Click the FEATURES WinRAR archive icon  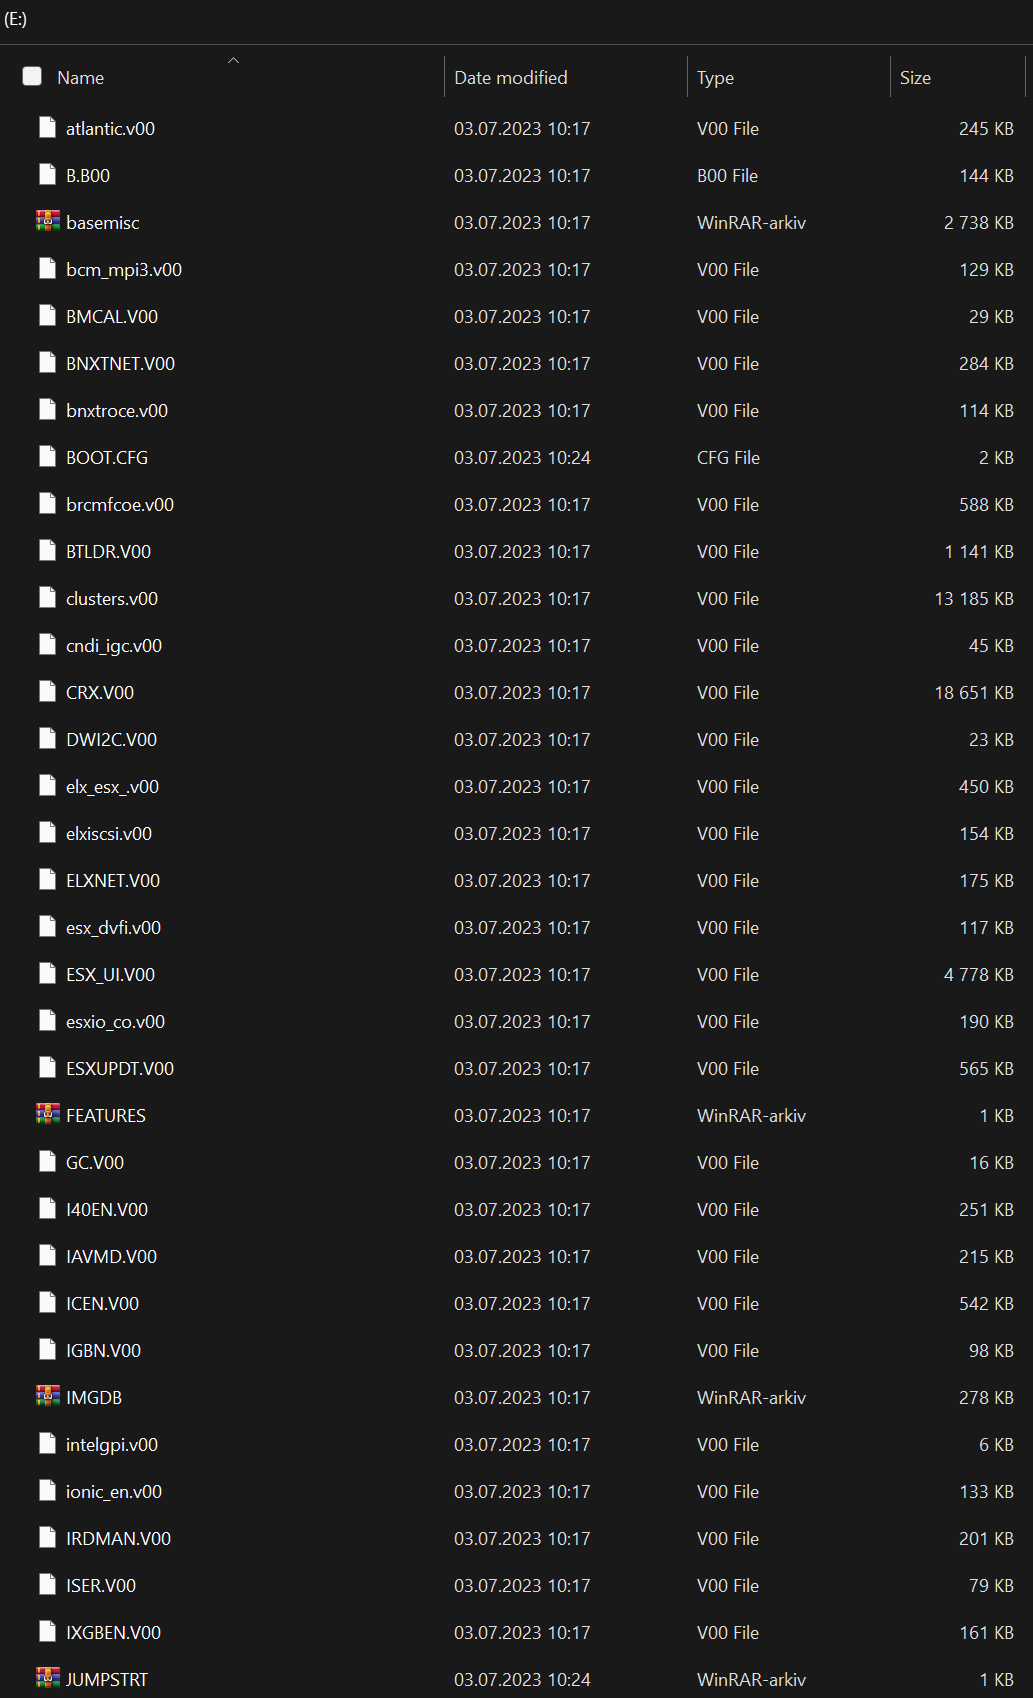(46, 1115)
